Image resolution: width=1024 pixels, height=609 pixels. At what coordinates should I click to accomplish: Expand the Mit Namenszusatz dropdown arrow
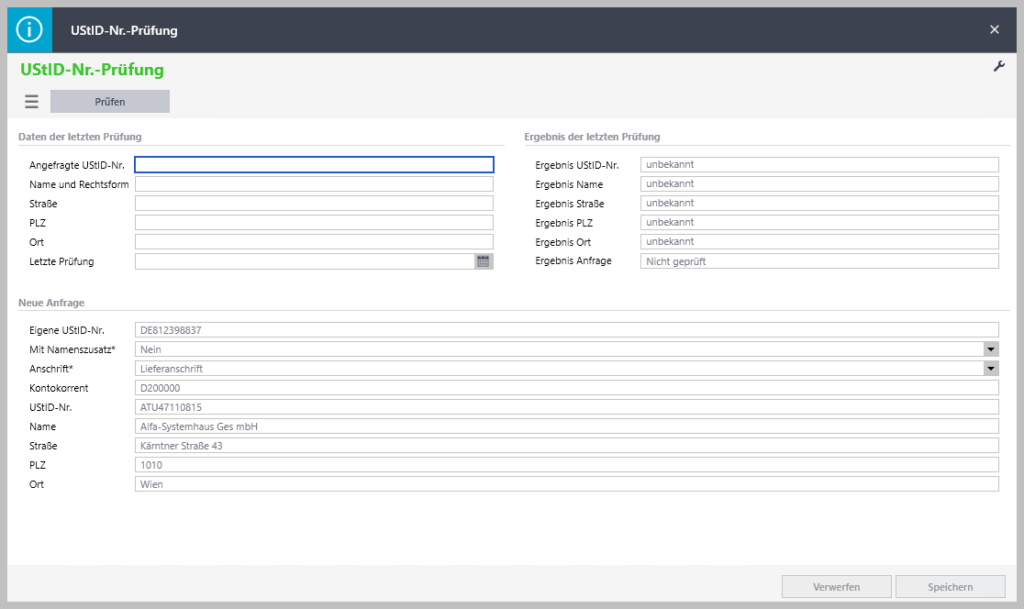coord(991,349)
